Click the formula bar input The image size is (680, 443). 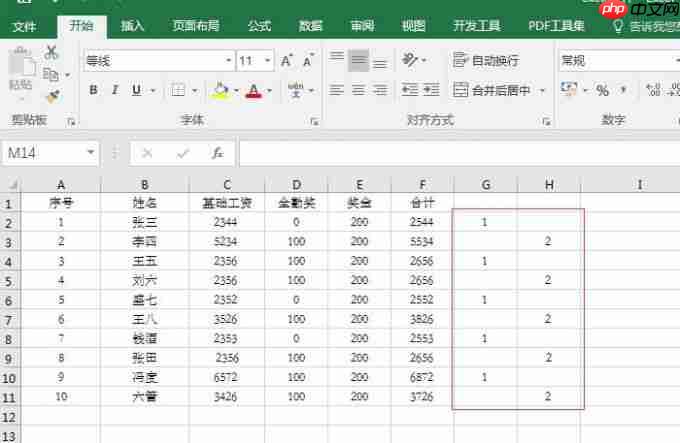[x=459, y=153]
